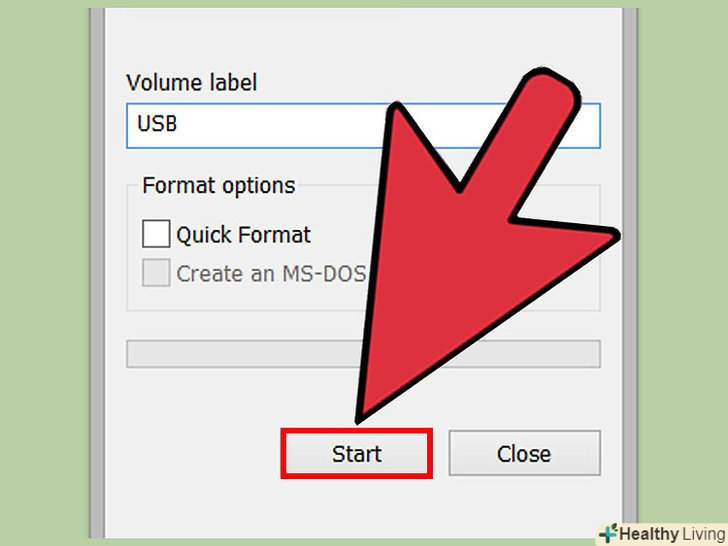
Task: Click the disabled MS-DOS startup disk checkbox
Action: [156, 273]
